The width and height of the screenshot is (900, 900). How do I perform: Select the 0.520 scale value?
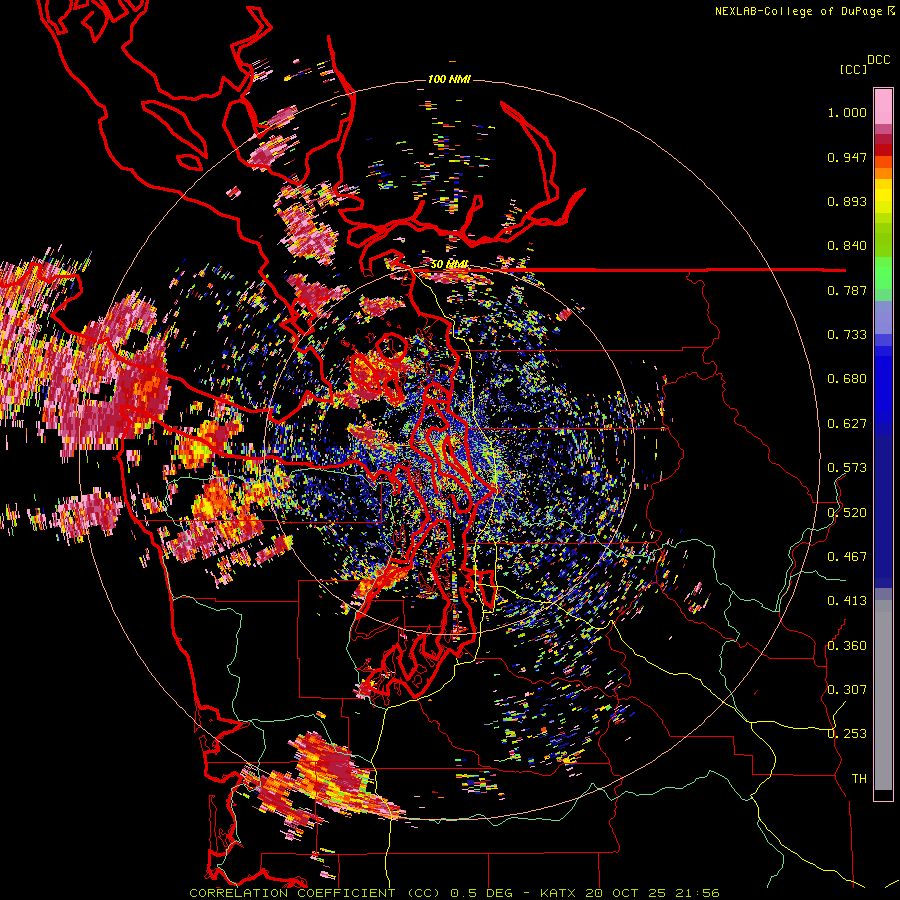(x=847, y=513)
